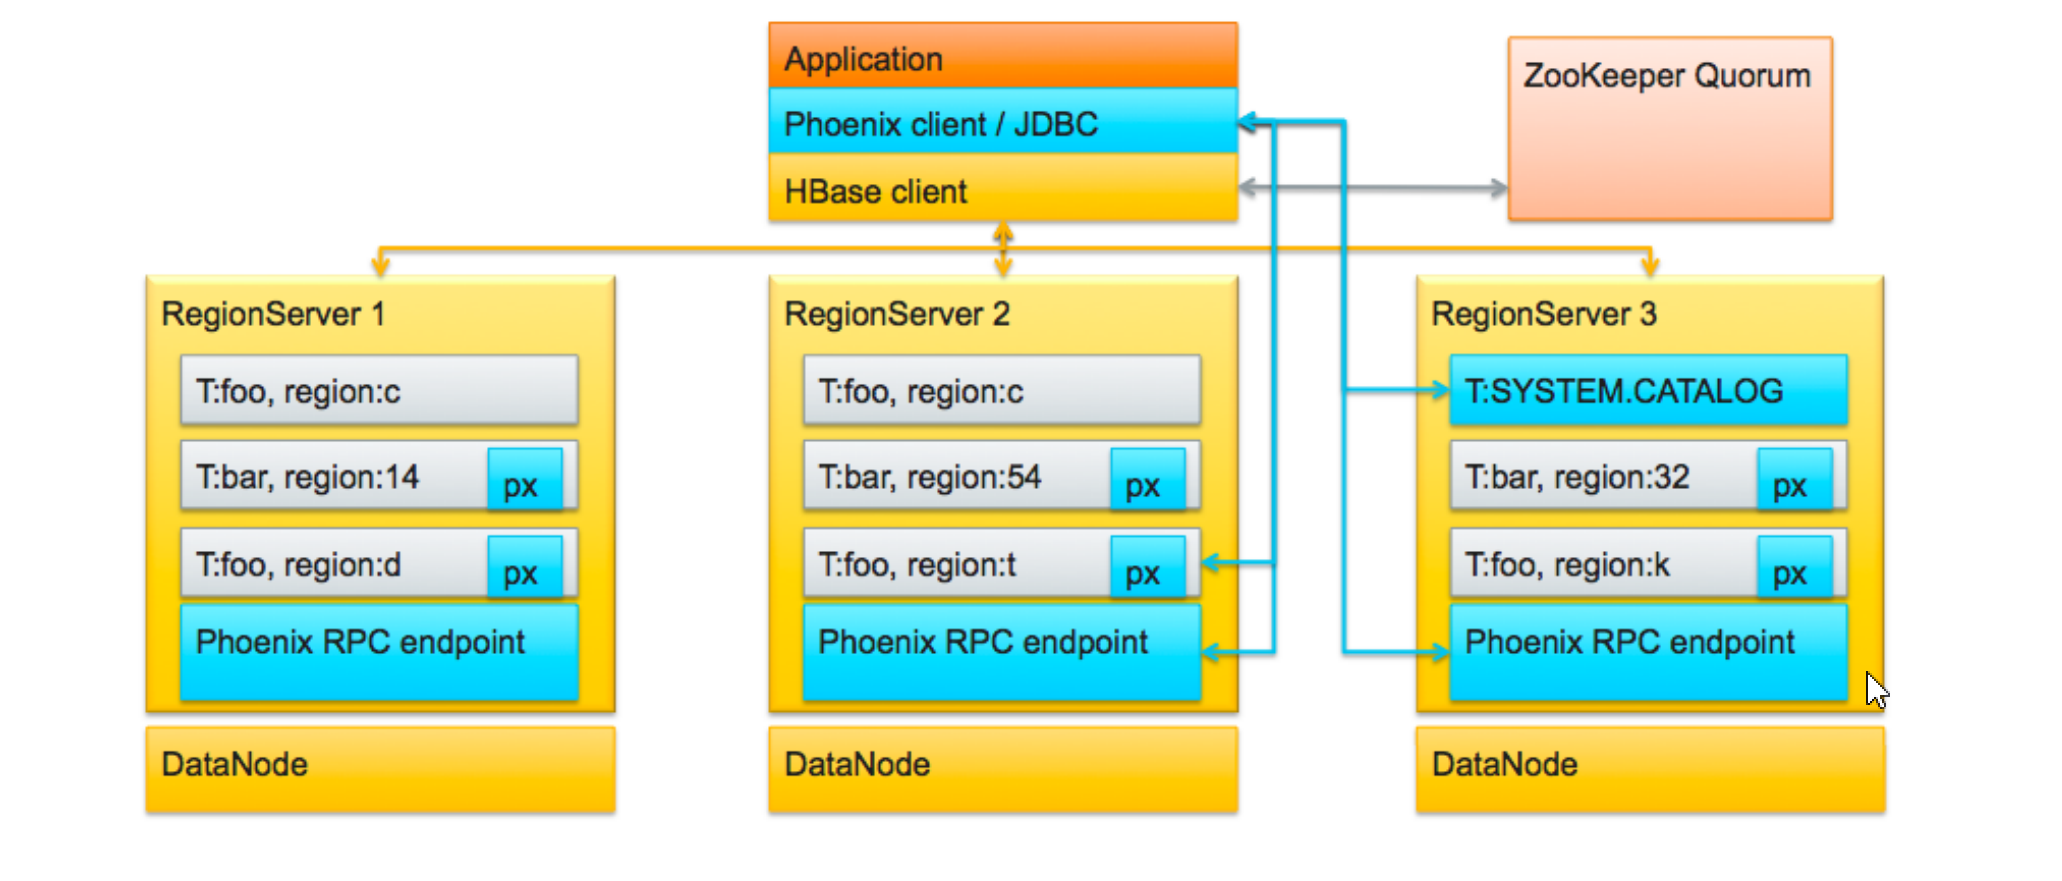Select the T:bar, region:14 label
Image resolution: width=2062 pixels, height=881 pixels.
(307, 477)
